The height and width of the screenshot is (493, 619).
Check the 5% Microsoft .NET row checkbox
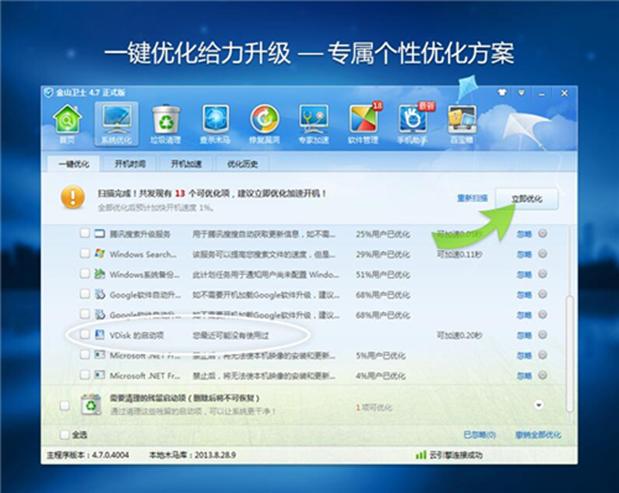tap(85, 354)
